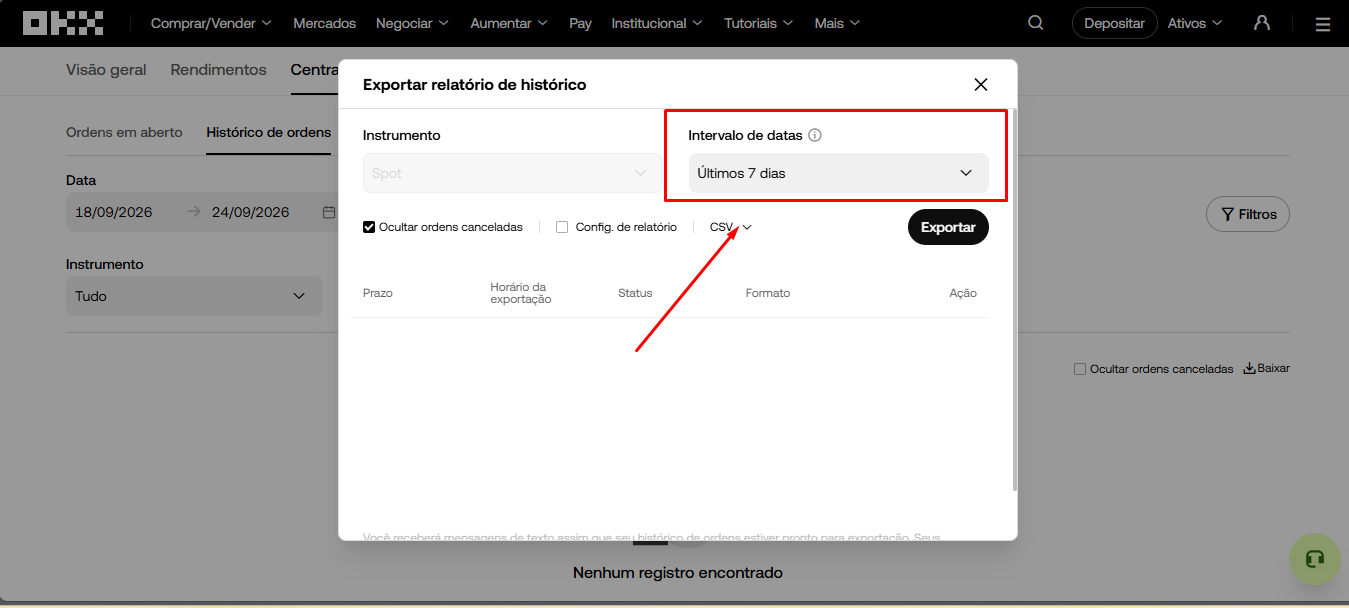The image size is (1349, 608).
Task: Open the user profile icon
Action: point(1262,23)
